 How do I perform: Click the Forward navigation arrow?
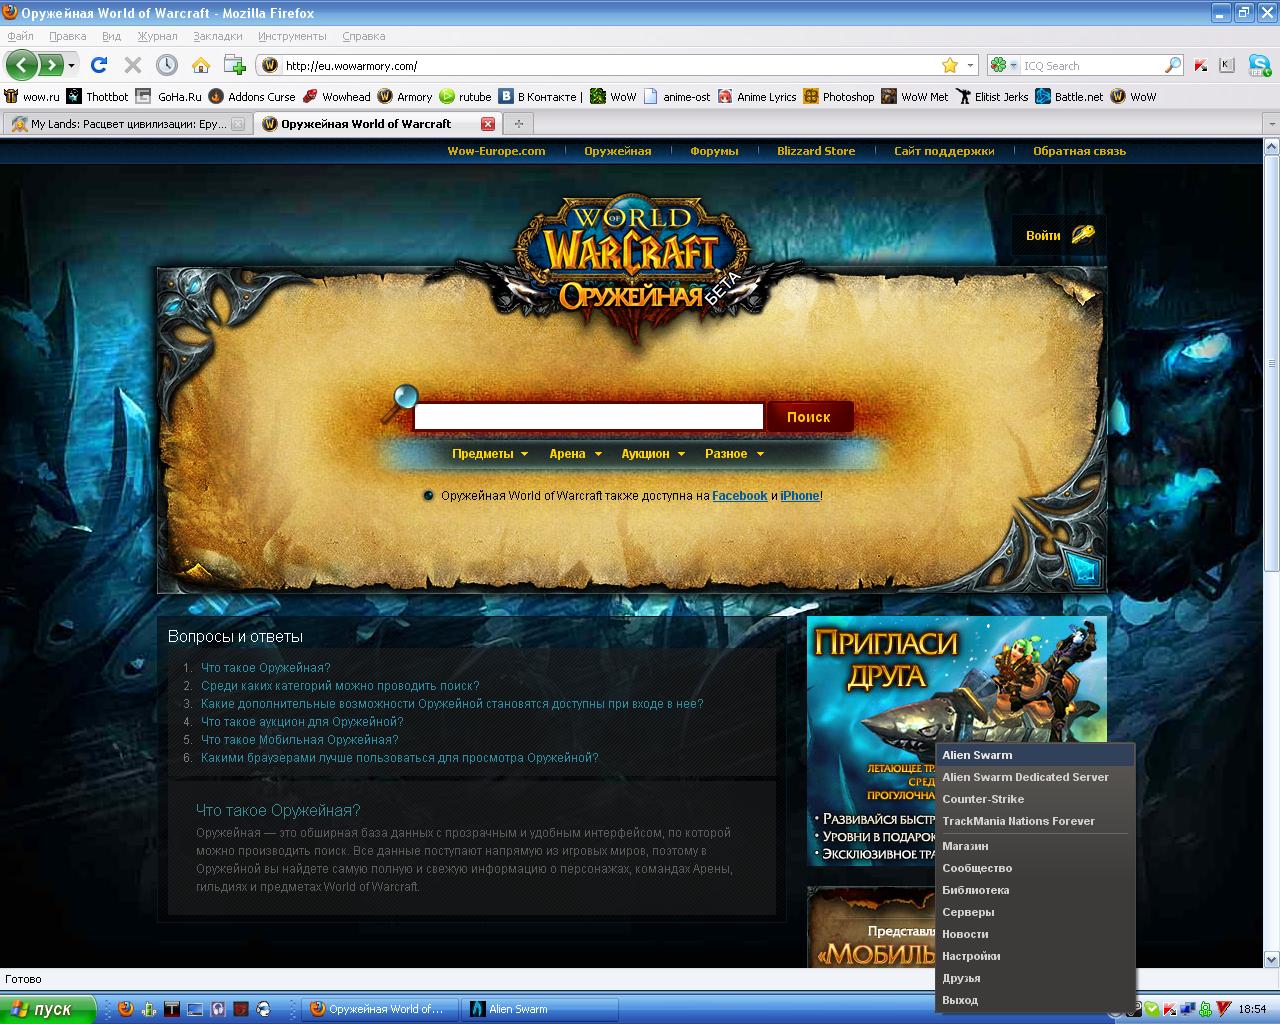click(x=50, y=65)
